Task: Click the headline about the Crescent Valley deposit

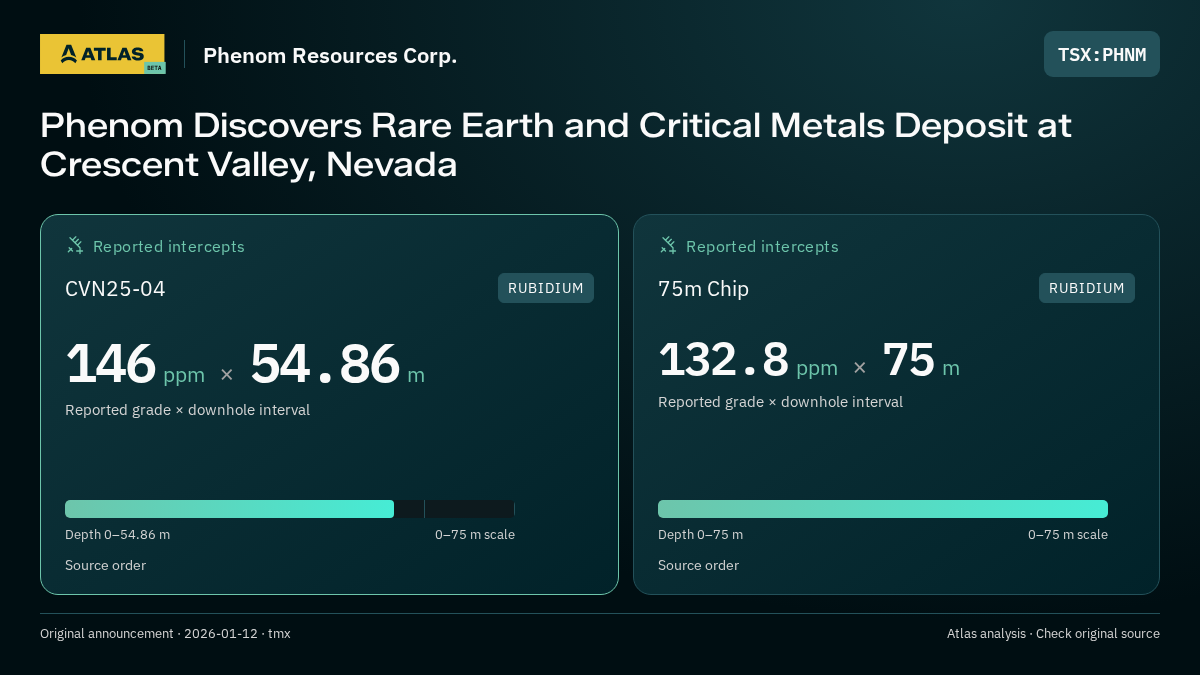Action: point(556,145)
